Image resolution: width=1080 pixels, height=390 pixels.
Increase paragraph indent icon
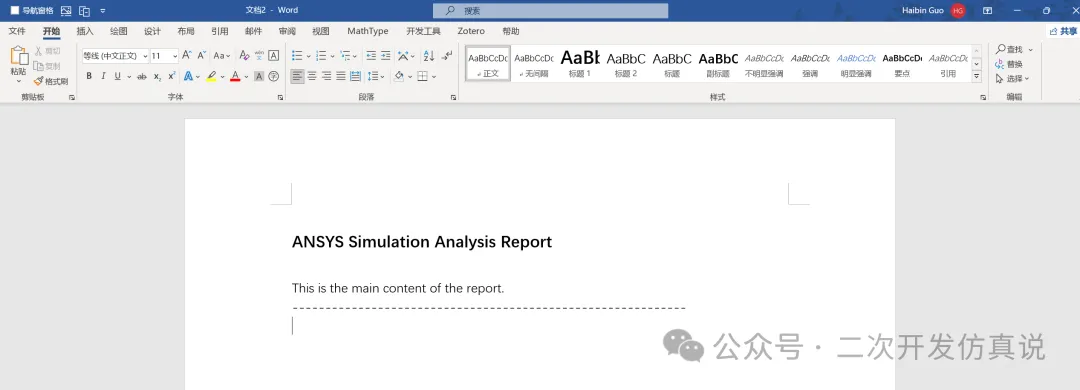(386, 55)
